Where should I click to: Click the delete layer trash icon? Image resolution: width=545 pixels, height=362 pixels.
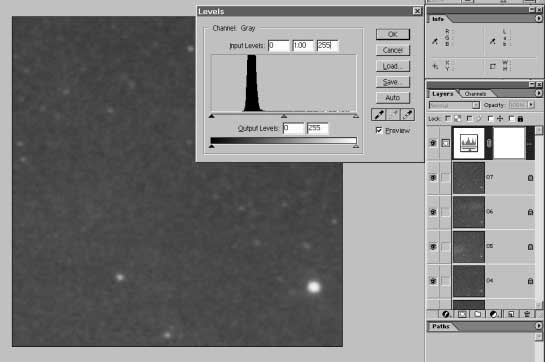[x=527, y=314]
